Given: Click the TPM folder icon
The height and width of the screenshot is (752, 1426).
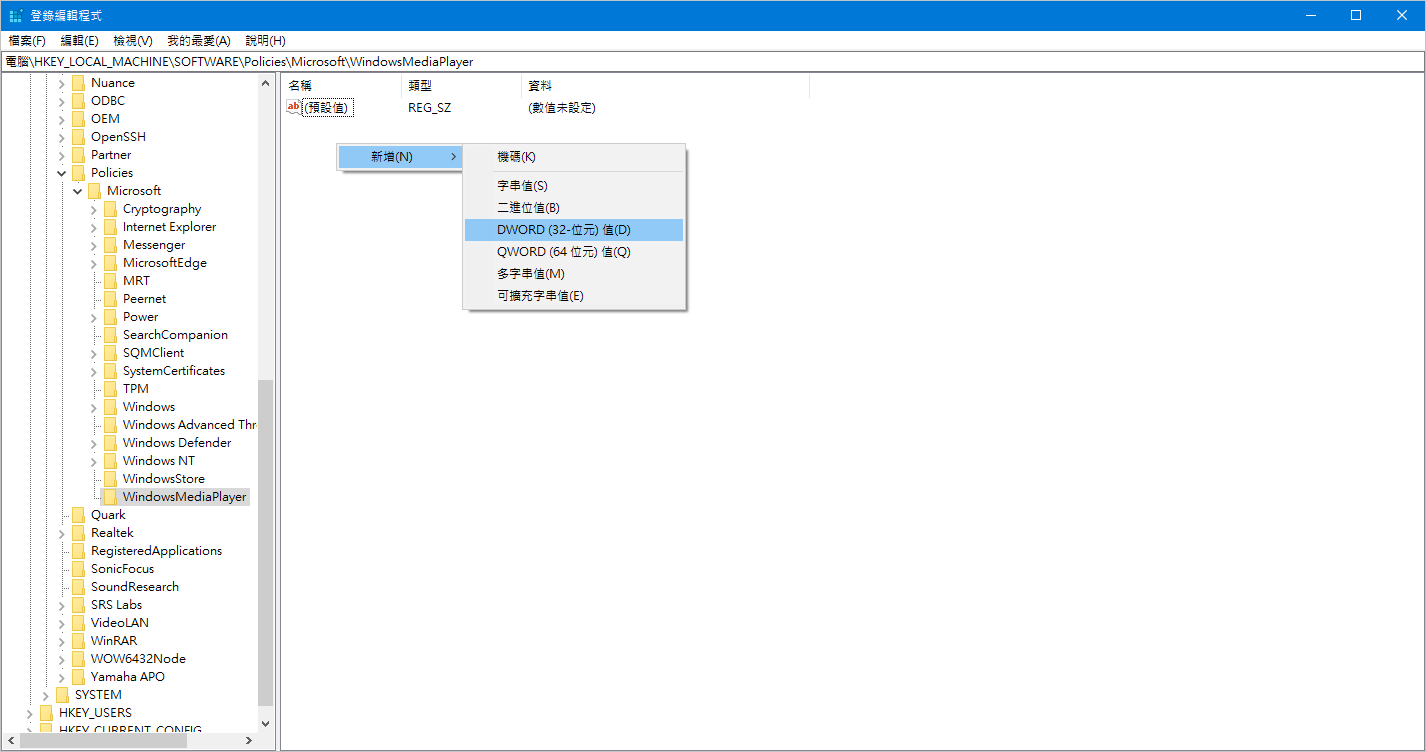Looking at the screenshot, I should point(111,389).
